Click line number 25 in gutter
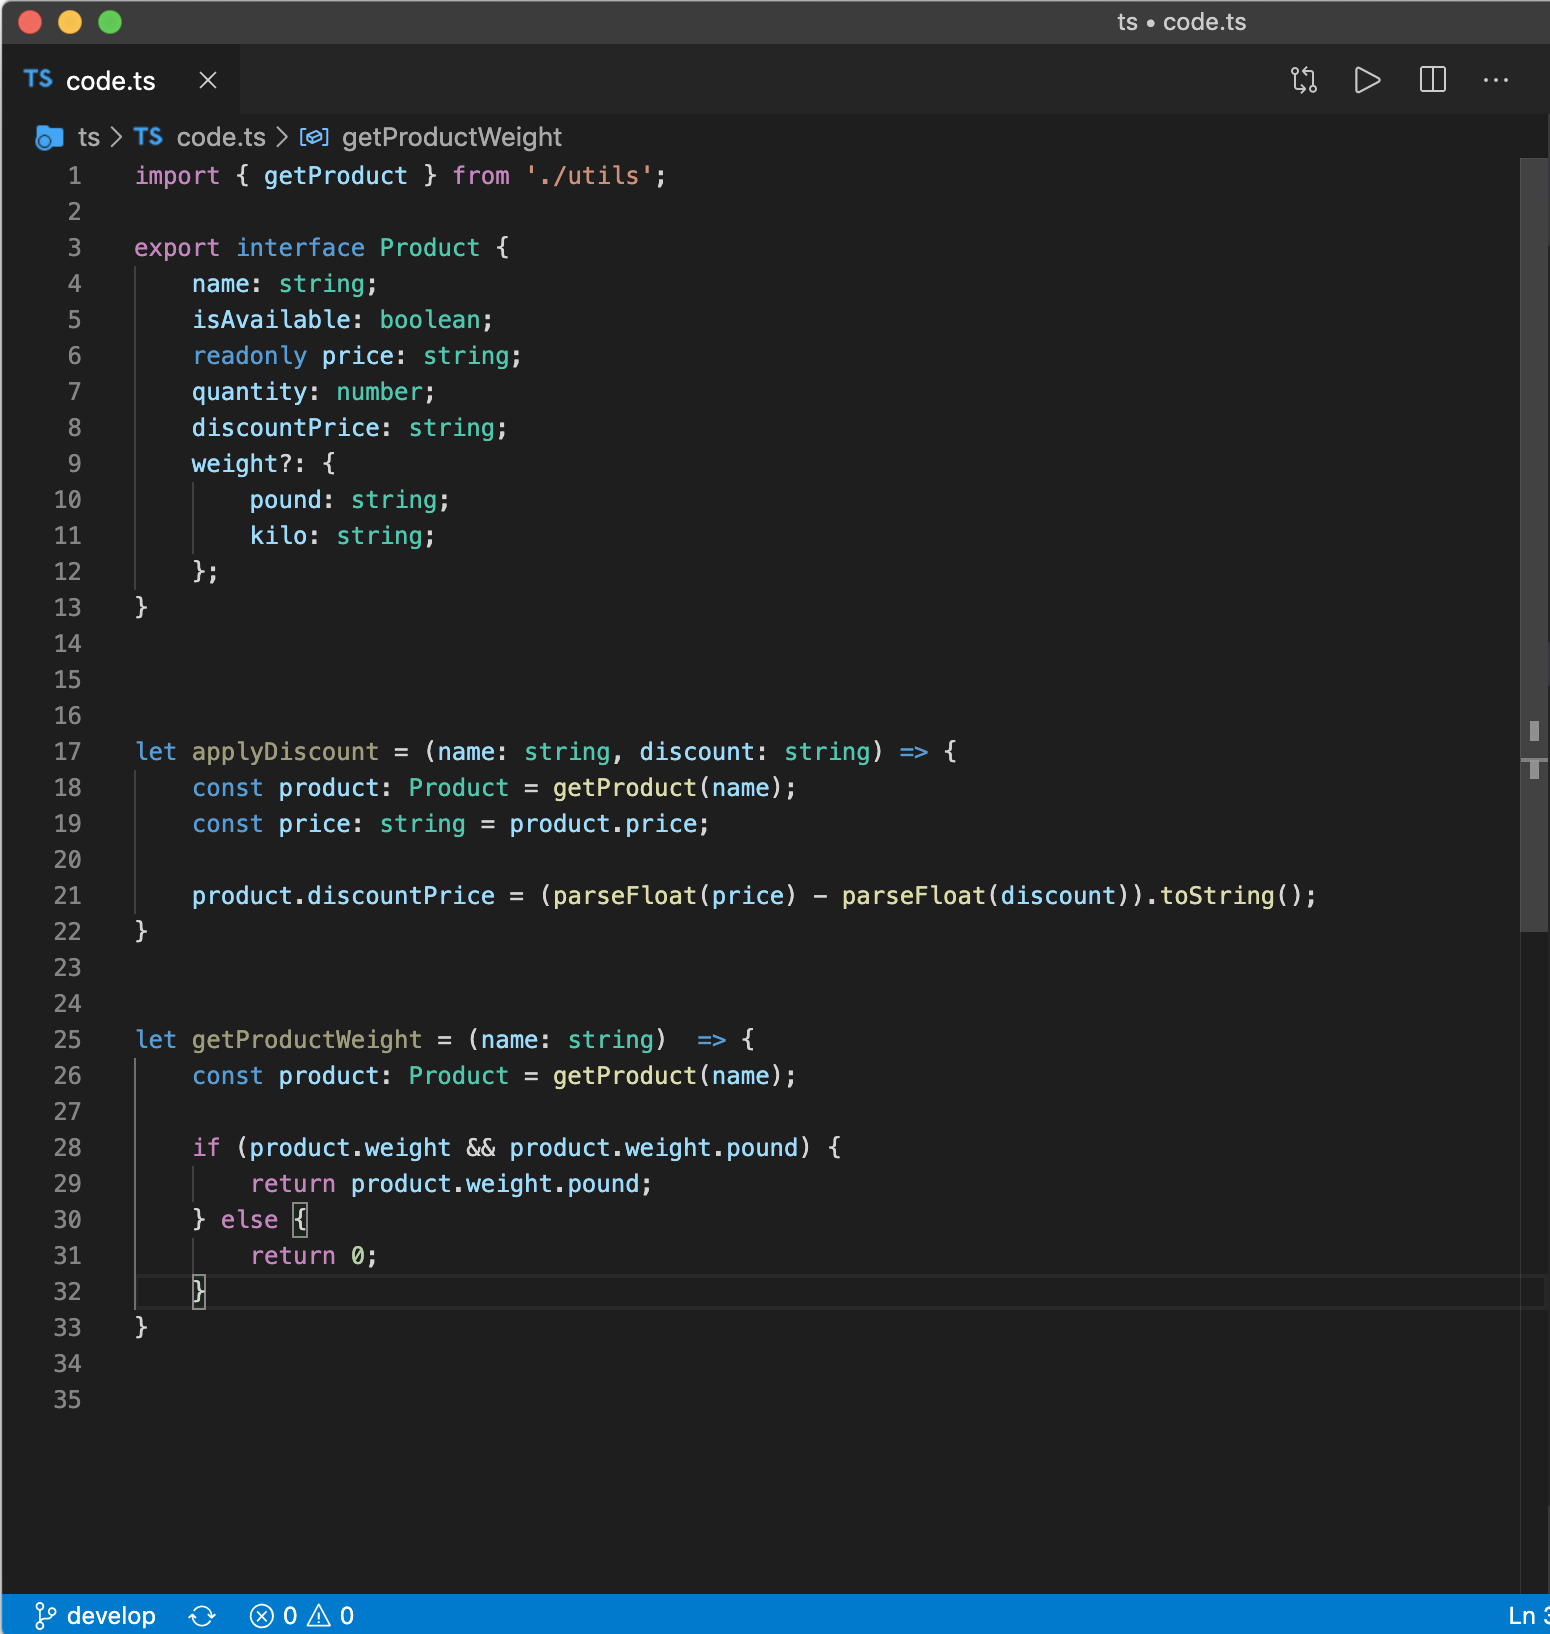 click(67, 1040)
